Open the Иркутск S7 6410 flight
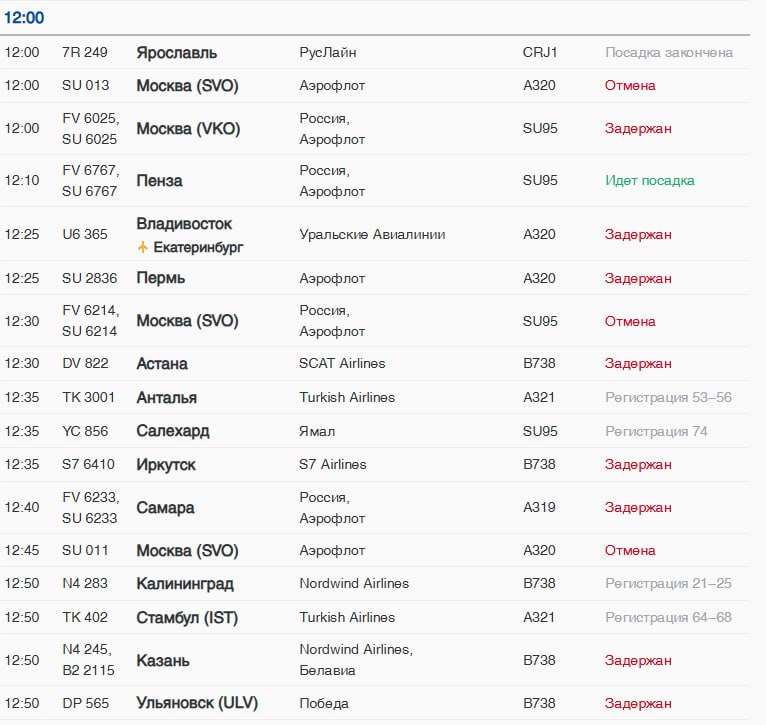 click(375, 464)
